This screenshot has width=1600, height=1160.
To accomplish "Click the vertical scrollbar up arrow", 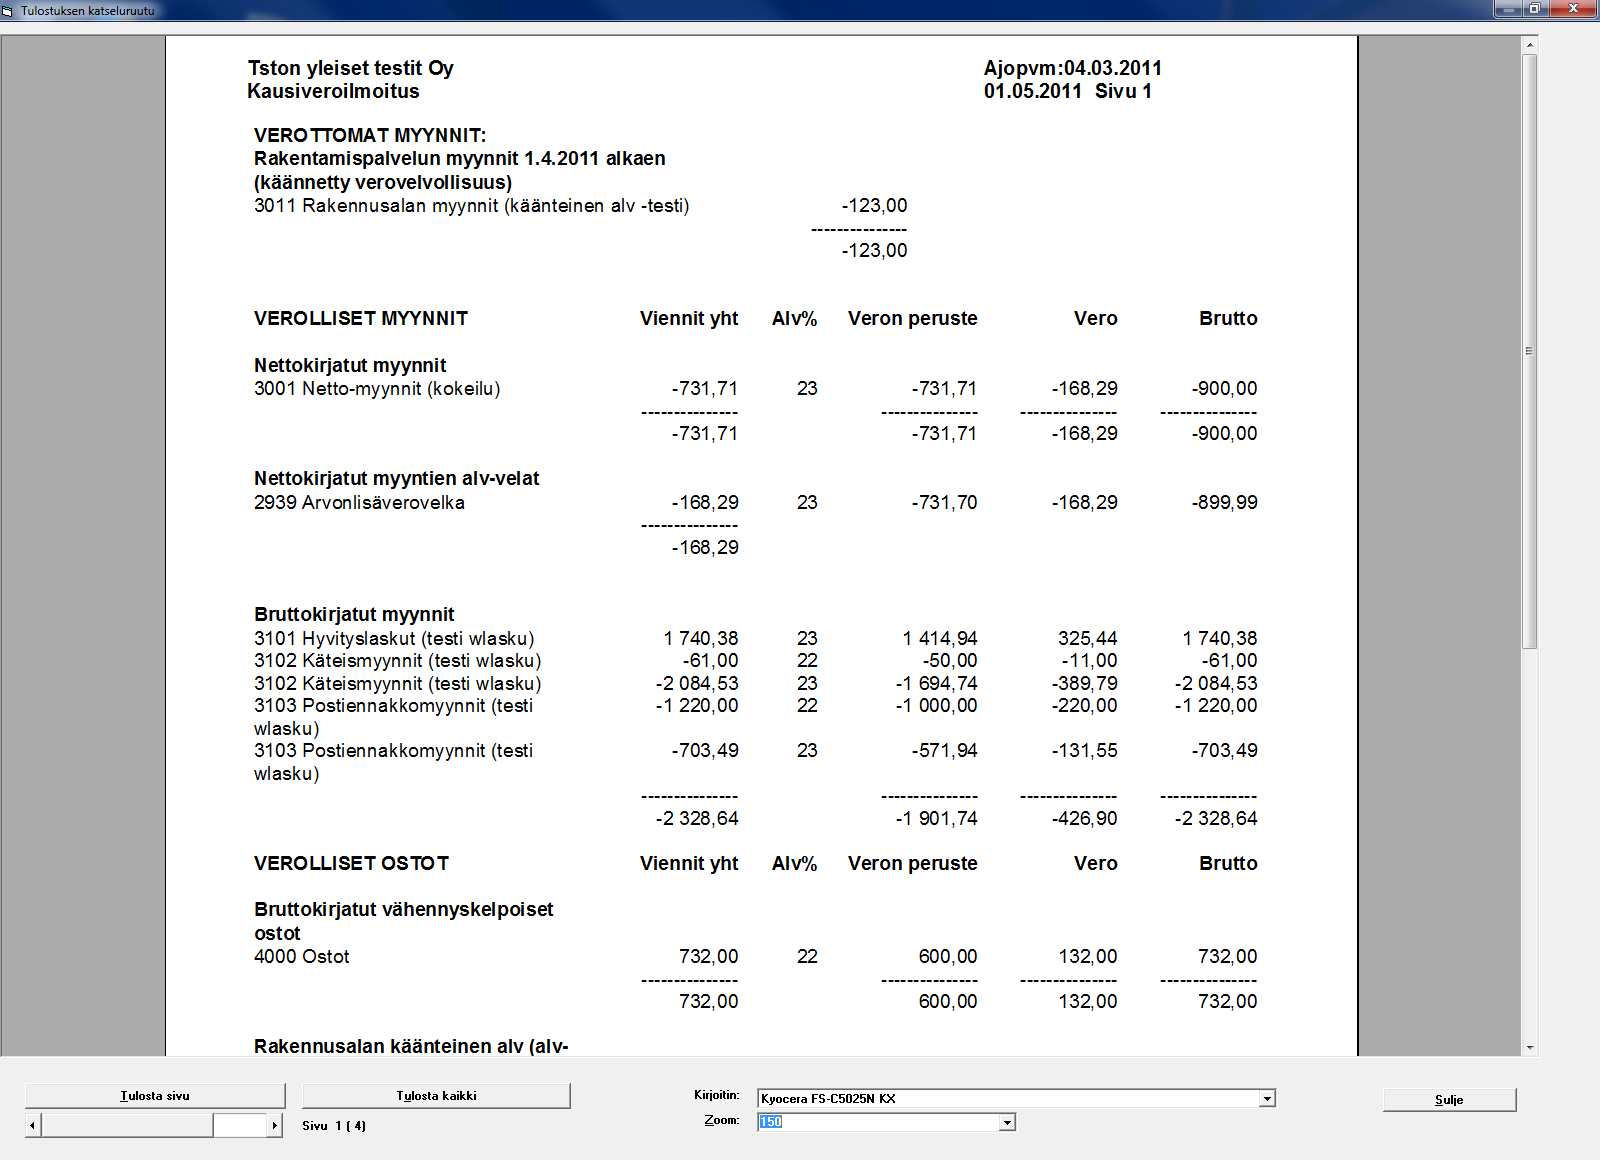I will pyautogui.click(x=1529, y=45).
